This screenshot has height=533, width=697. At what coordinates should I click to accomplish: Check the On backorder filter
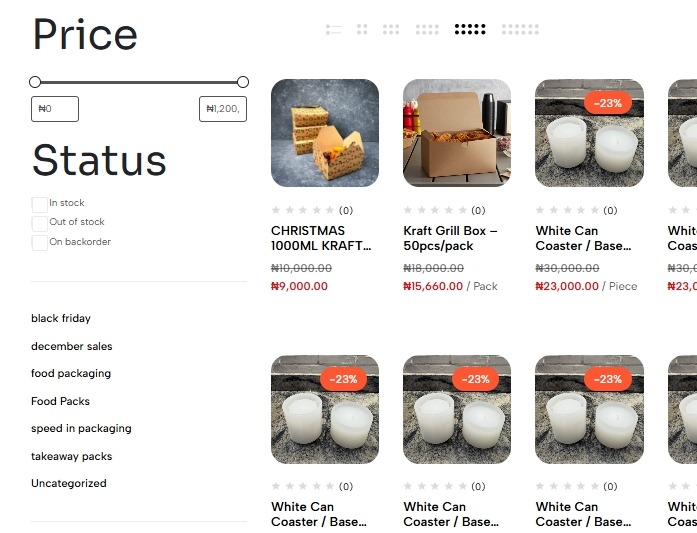click(40, 243)
